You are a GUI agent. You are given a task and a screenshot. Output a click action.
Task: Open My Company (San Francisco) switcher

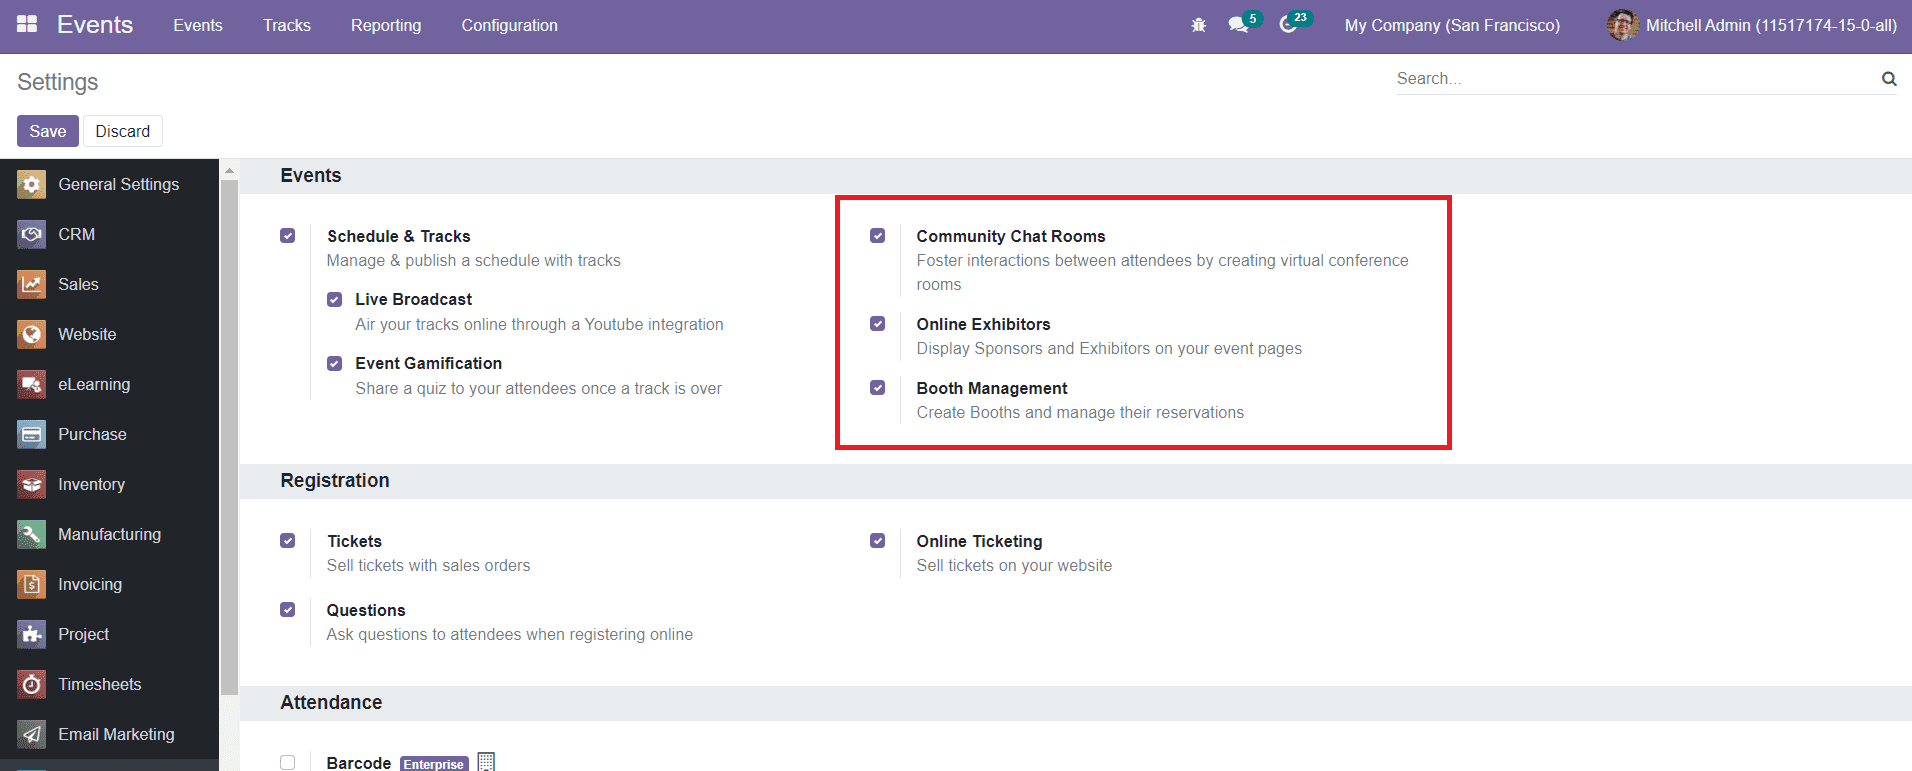(1452, 25)
